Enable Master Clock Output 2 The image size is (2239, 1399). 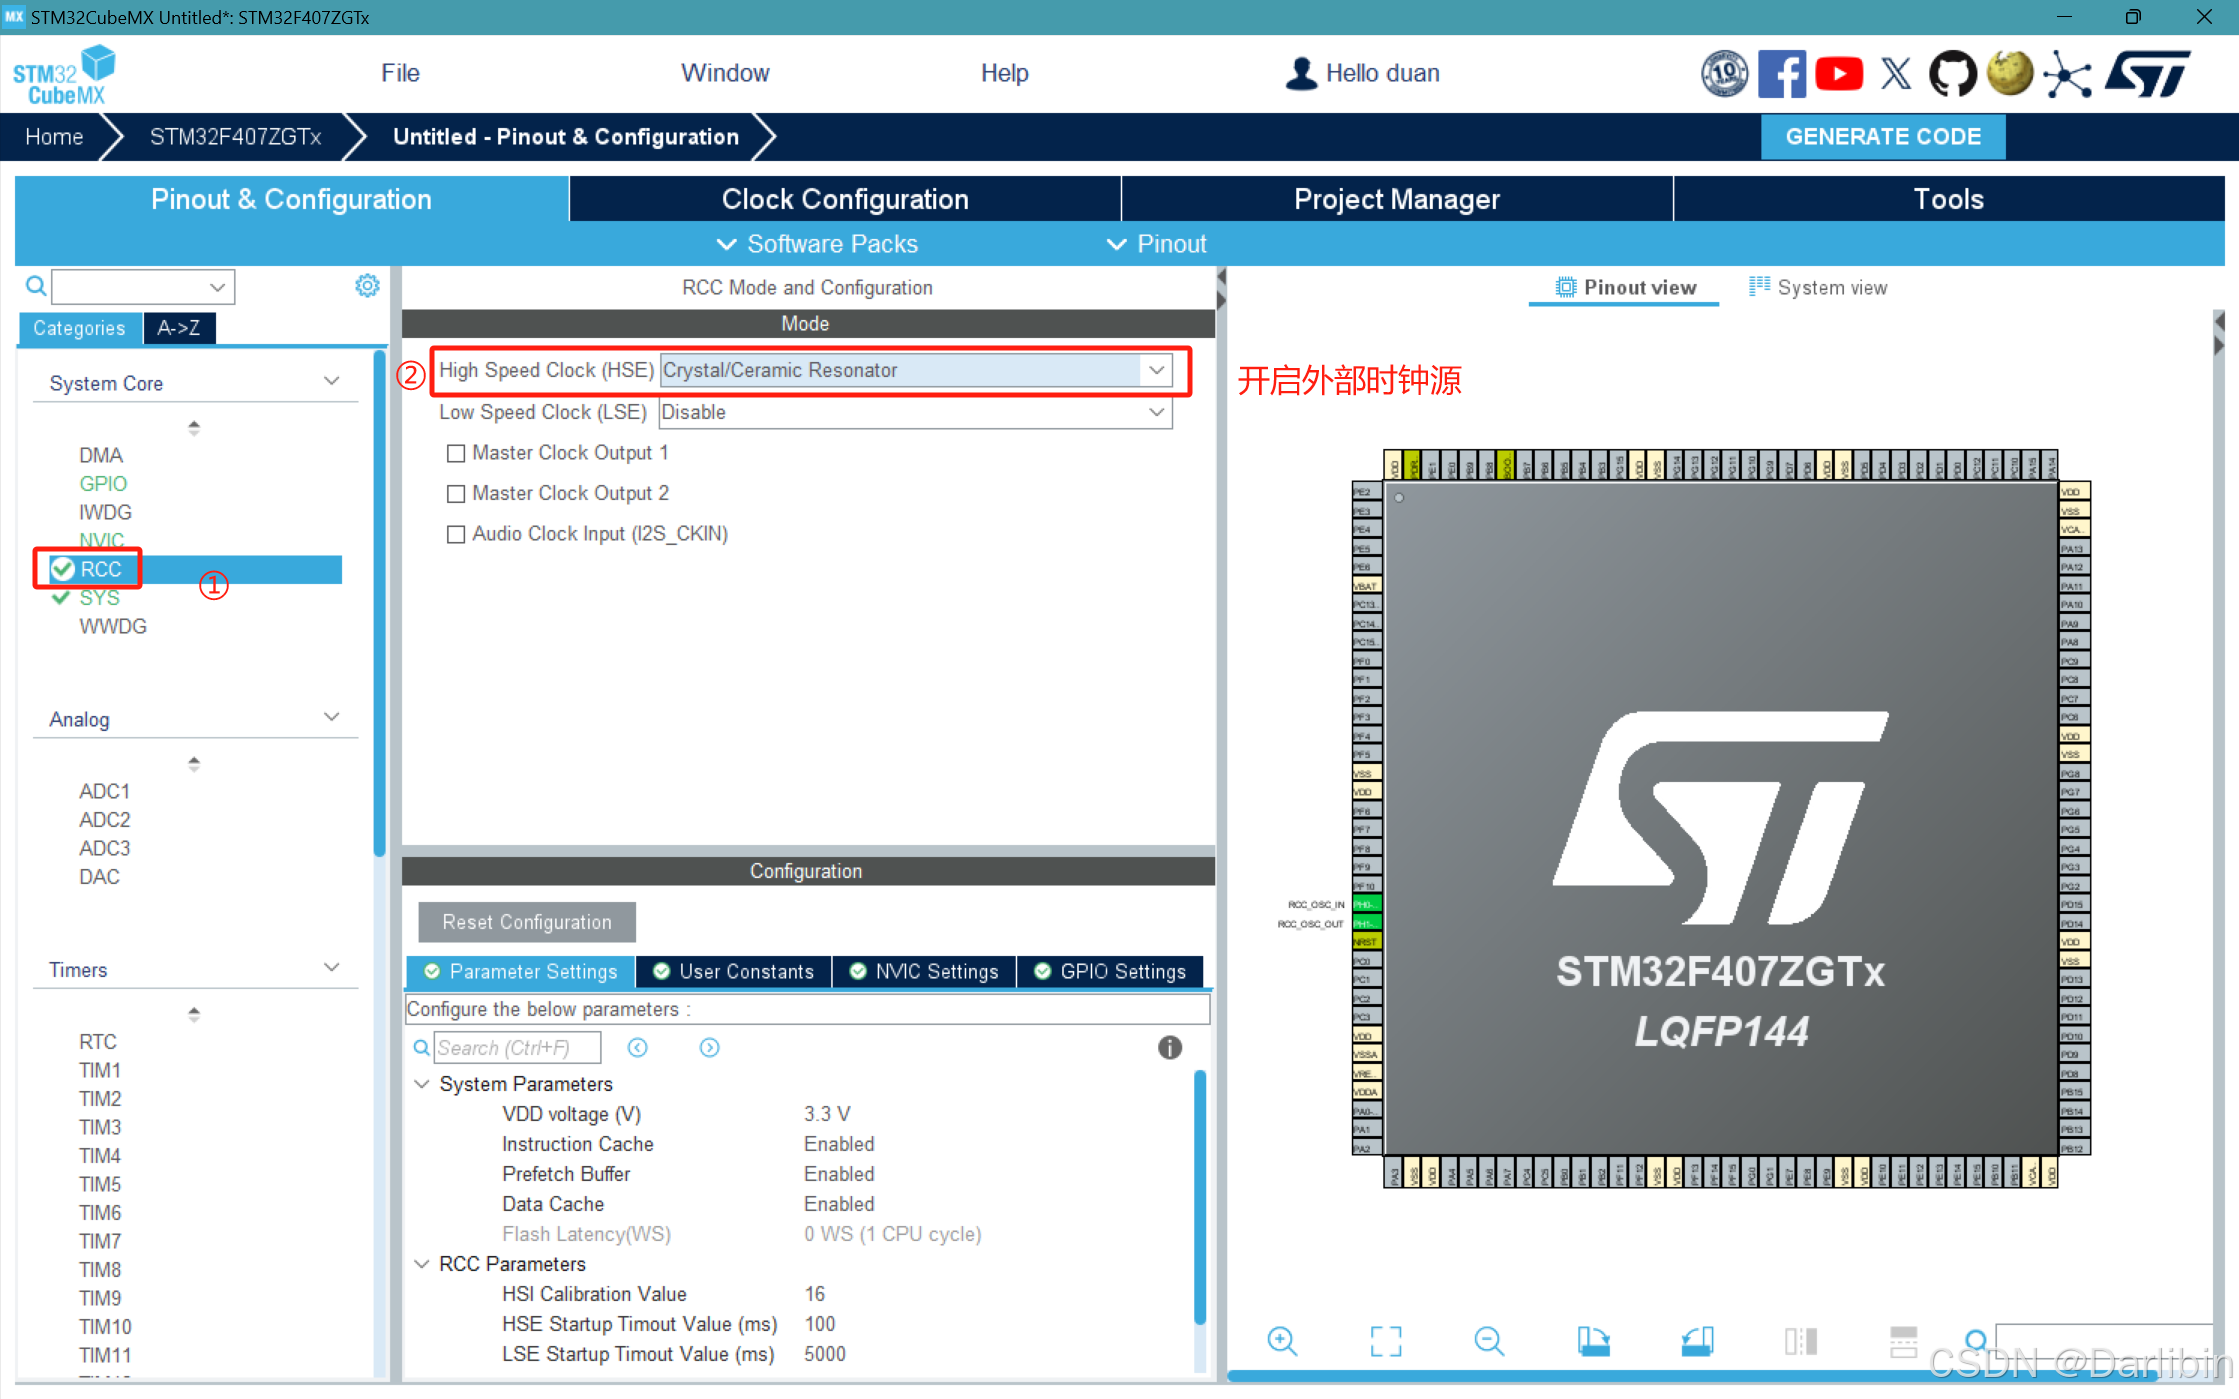tap(456, 493)
